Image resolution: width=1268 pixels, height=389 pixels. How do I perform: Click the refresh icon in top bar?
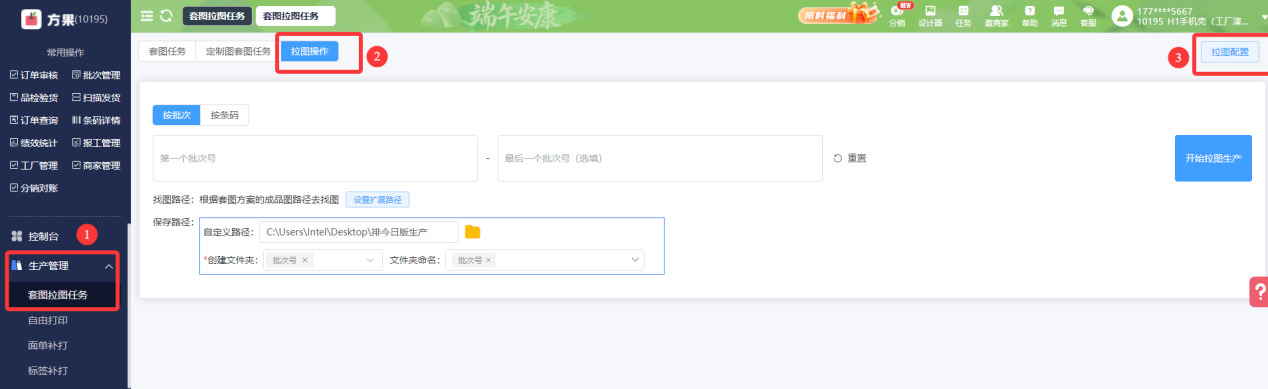166,16
